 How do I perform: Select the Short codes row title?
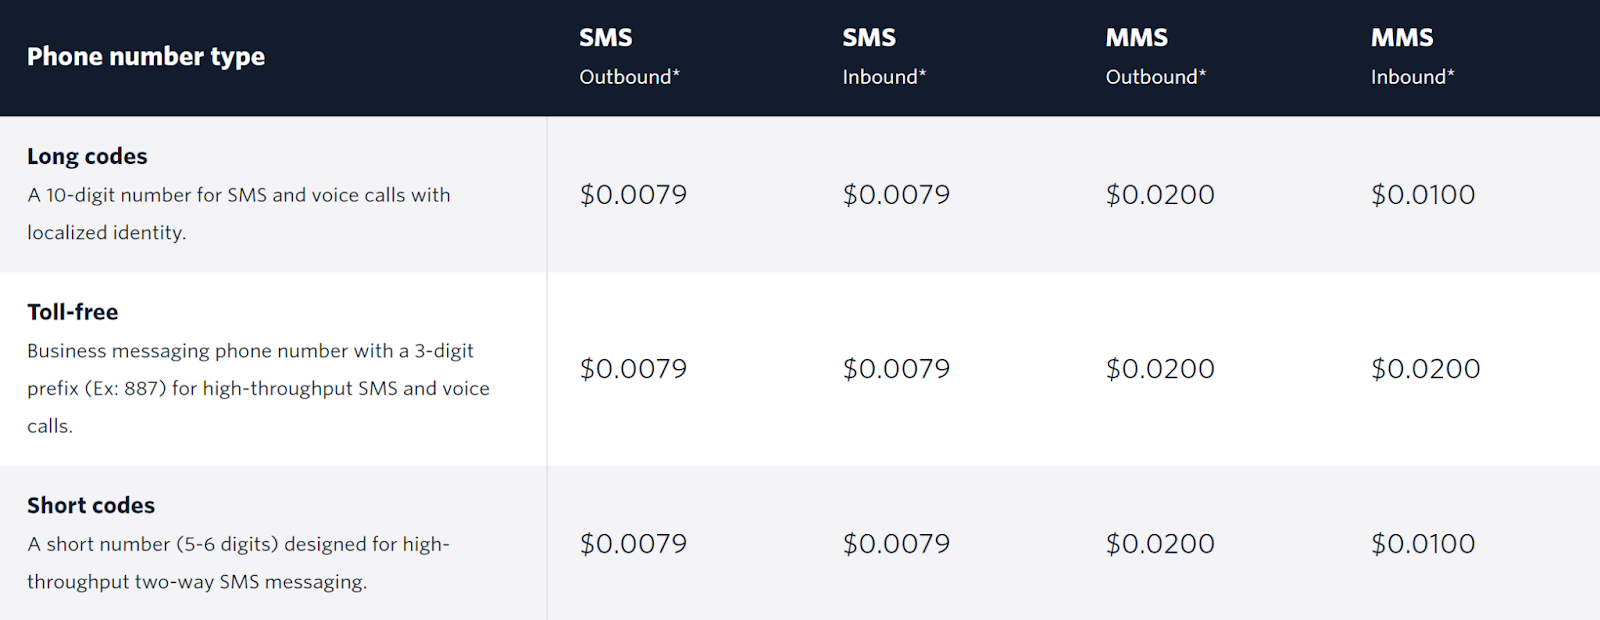pos(91,506)
